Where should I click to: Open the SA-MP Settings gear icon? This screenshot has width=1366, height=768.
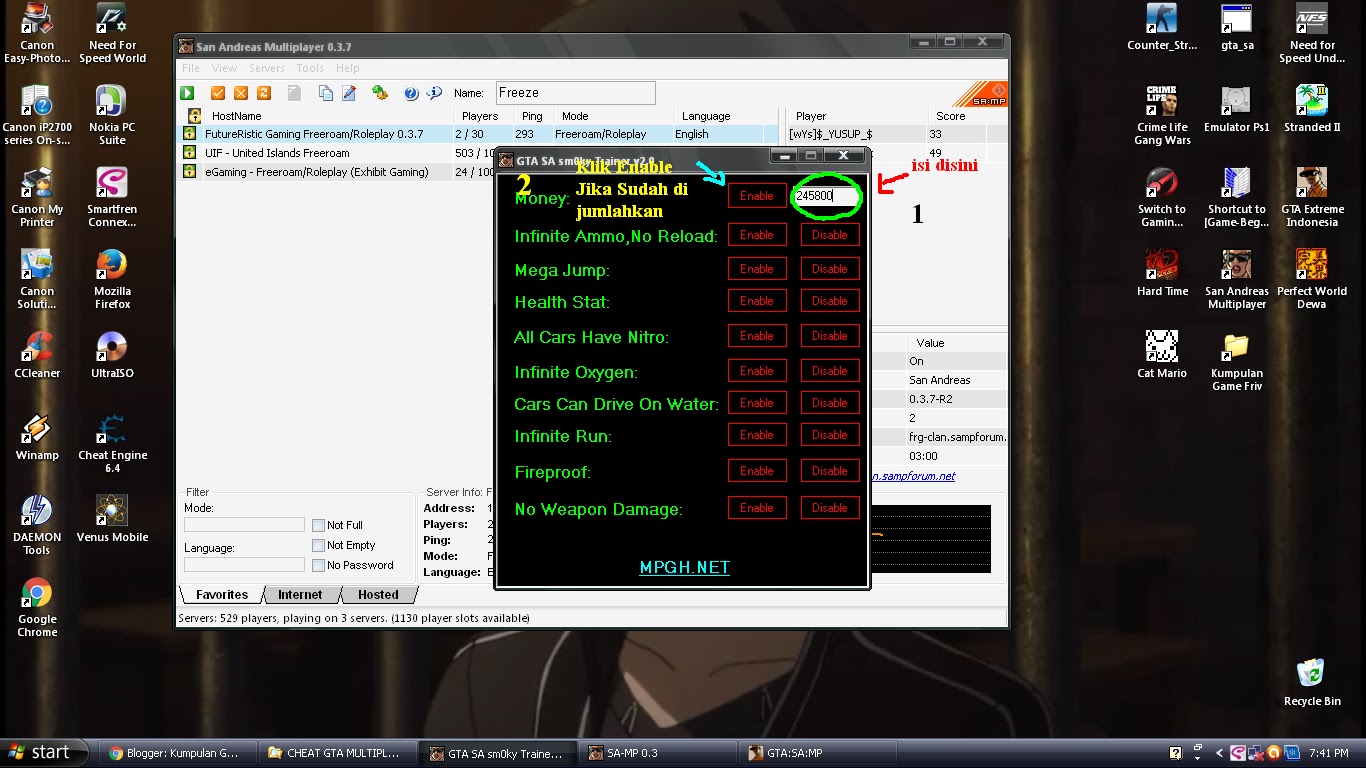click(x=380, y=93)
